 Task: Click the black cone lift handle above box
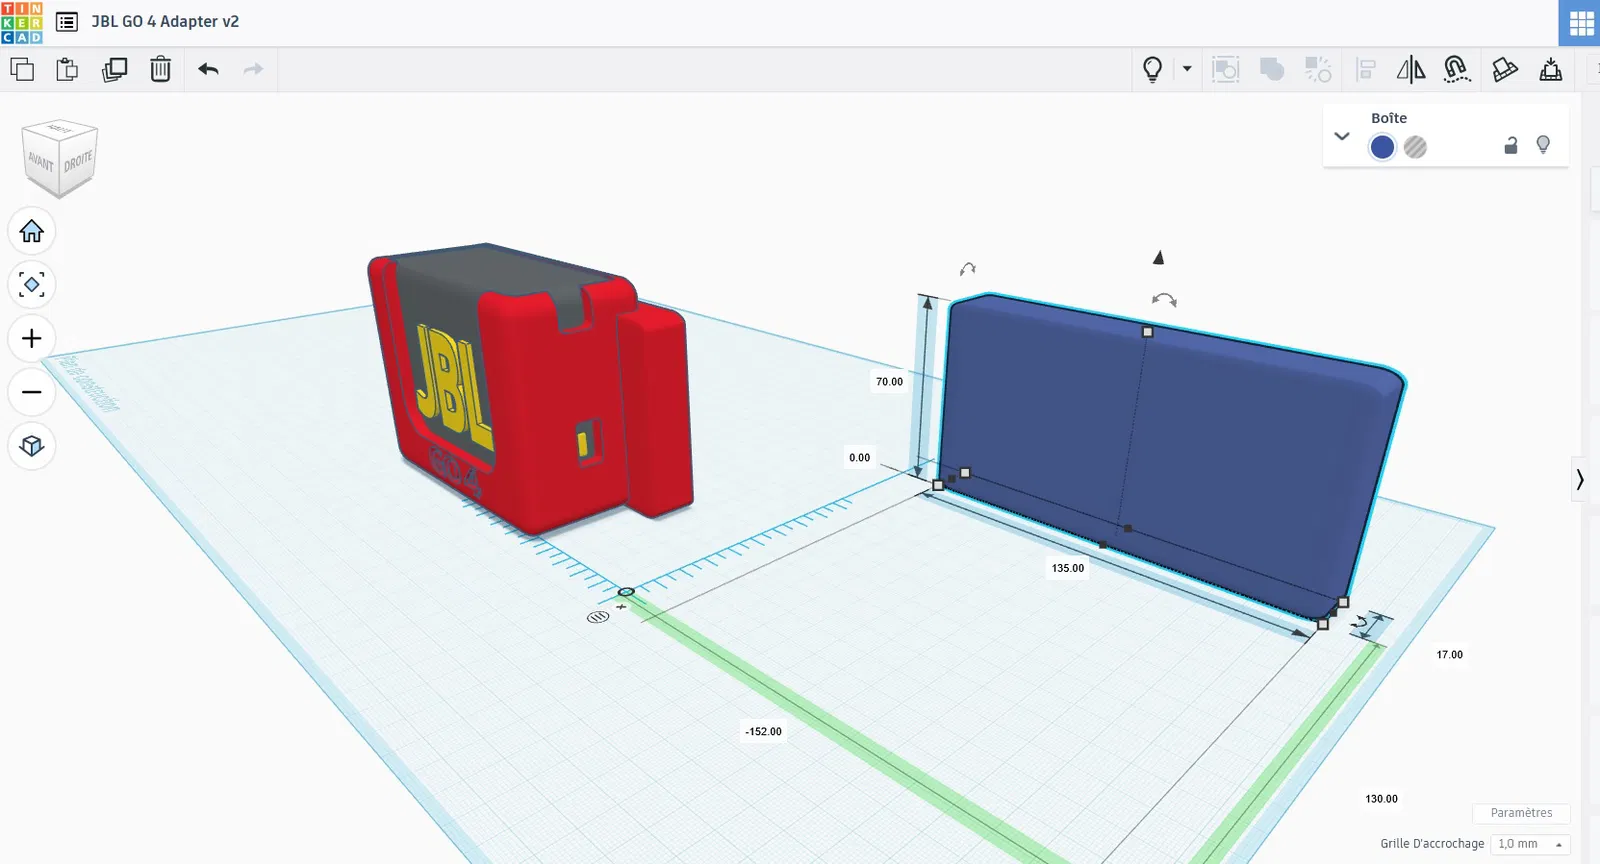(x=1158, y=258)
